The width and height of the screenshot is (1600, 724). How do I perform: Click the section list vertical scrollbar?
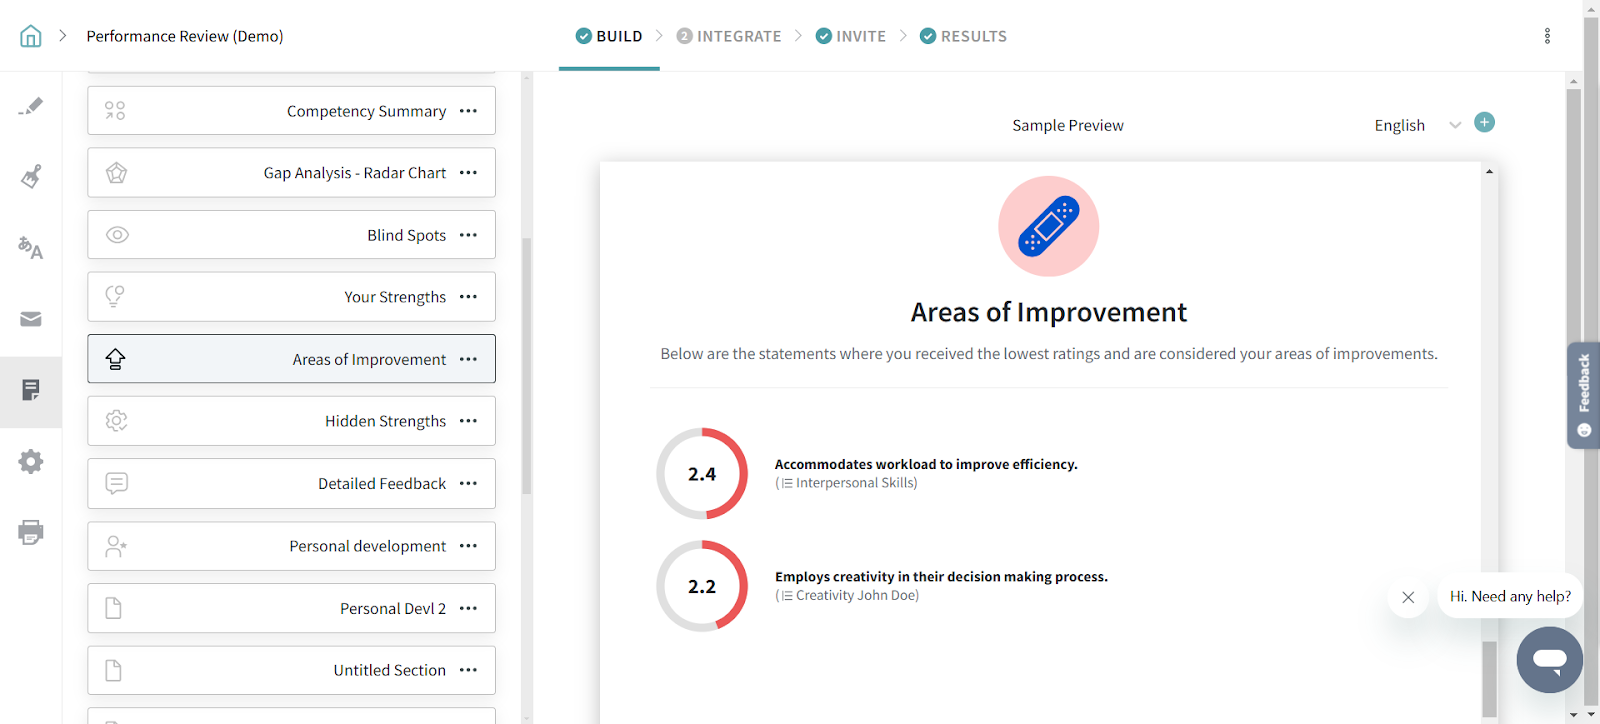(x=527, y=366)
